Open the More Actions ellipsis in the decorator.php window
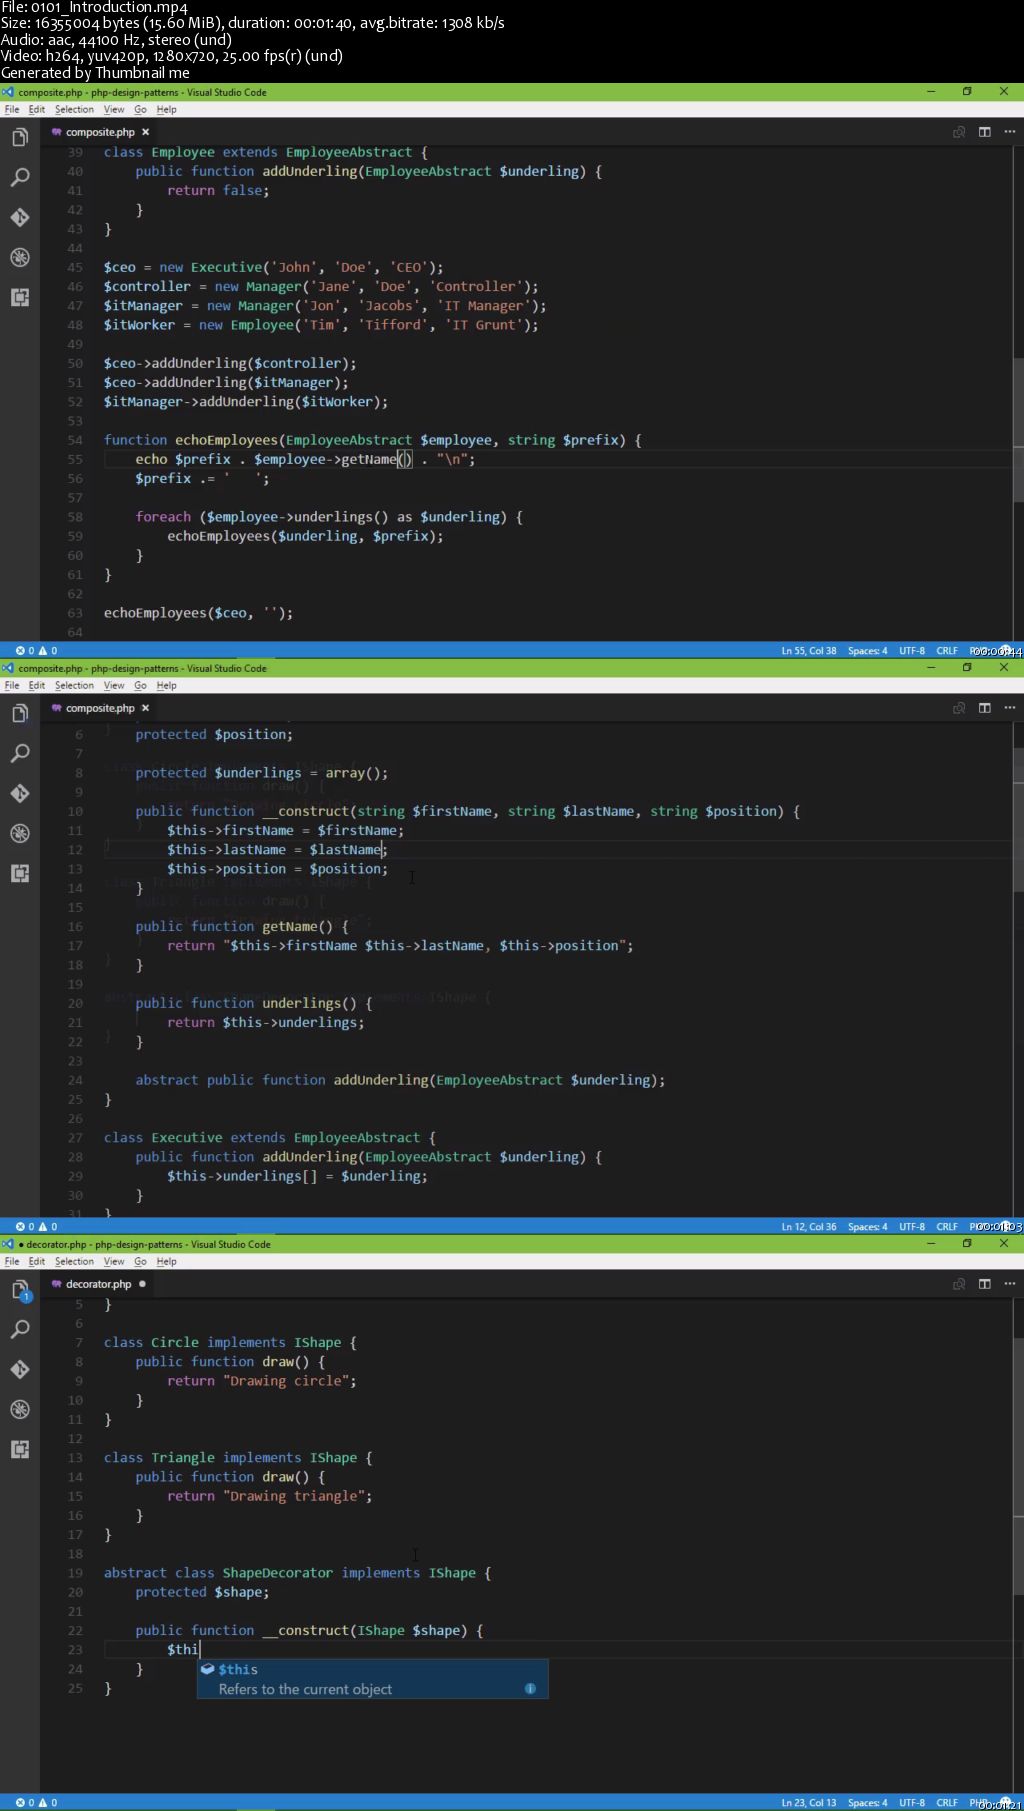Image resolution: width=1024 pixels, height=1811 pixels. coord(1009,1284)
